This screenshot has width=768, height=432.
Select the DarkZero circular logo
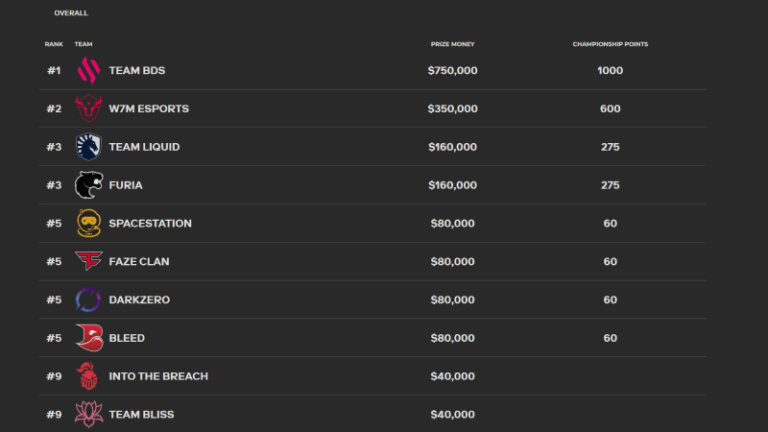pos(88,299)
